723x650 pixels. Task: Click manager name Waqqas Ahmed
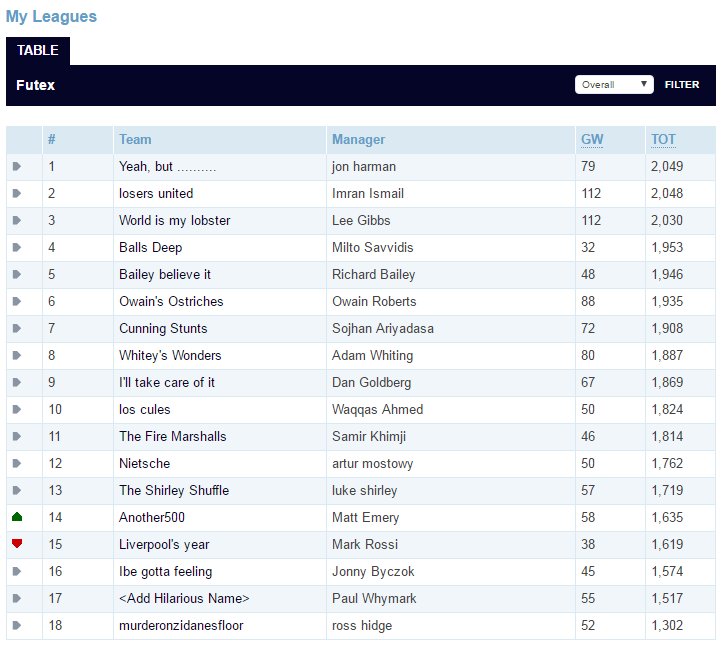(x=378, y=410)
